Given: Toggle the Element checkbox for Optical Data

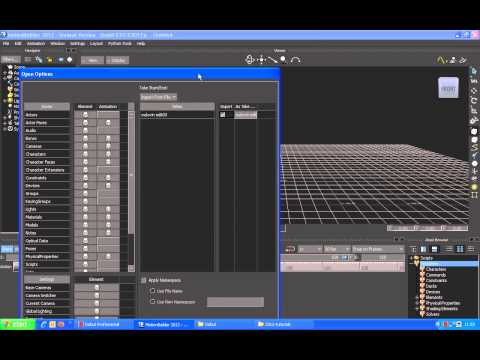Looking at the screenshot, I should [x=85, y=241].
